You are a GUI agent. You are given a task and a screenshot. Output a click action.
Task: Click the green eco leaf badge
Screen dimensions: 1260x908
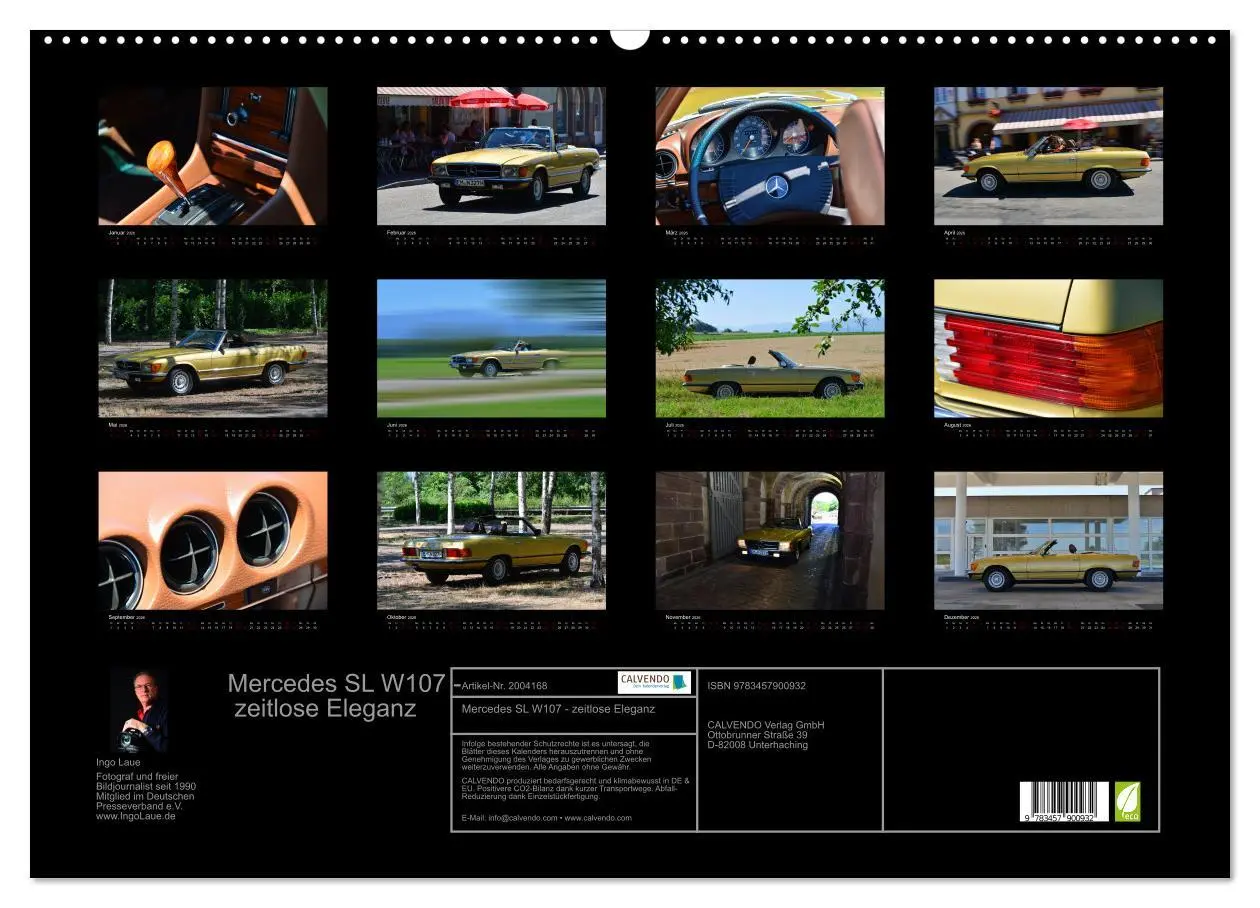(1127, 802)
